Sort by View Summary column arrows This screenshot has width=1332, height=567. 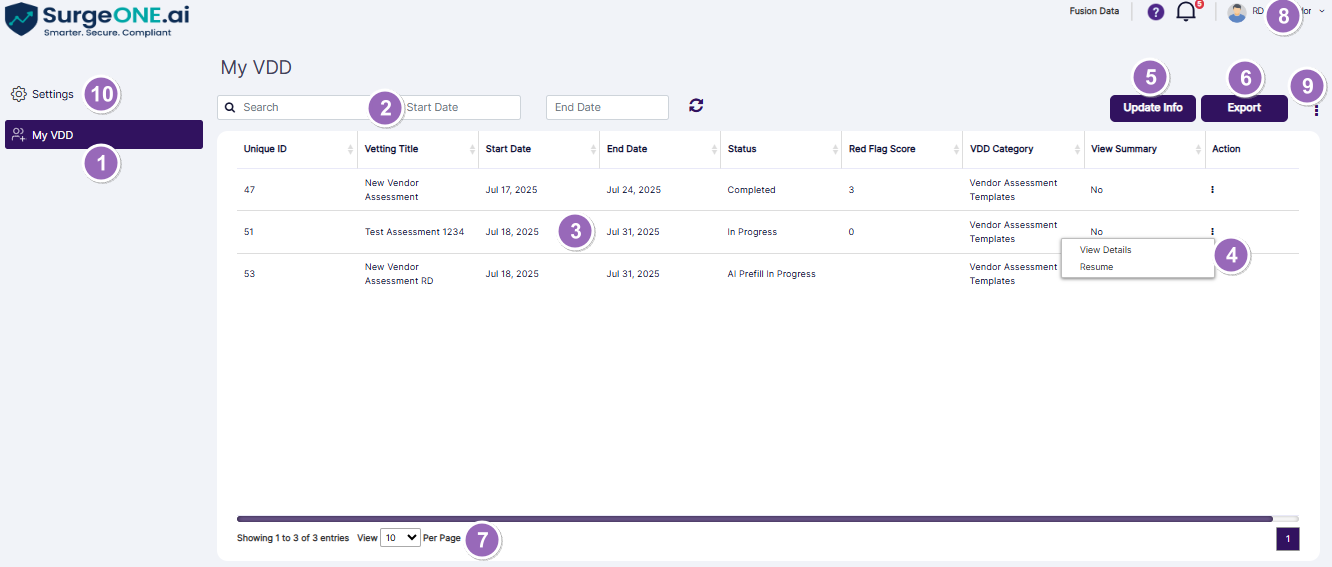1198,149
